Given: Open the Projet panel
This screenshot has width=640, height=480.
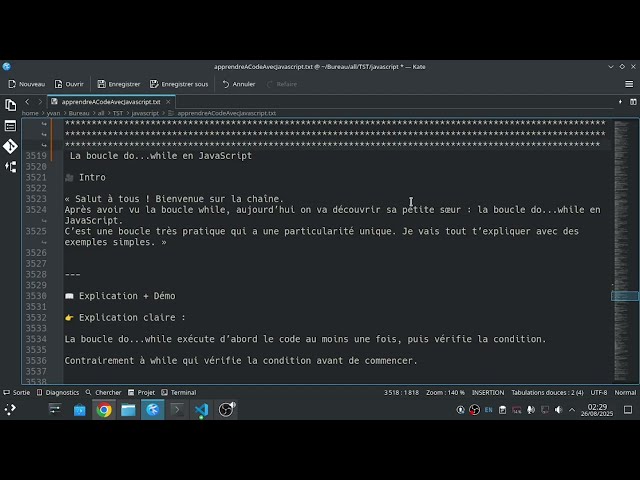Looking at the screenshot, I should tap(141, 392).
